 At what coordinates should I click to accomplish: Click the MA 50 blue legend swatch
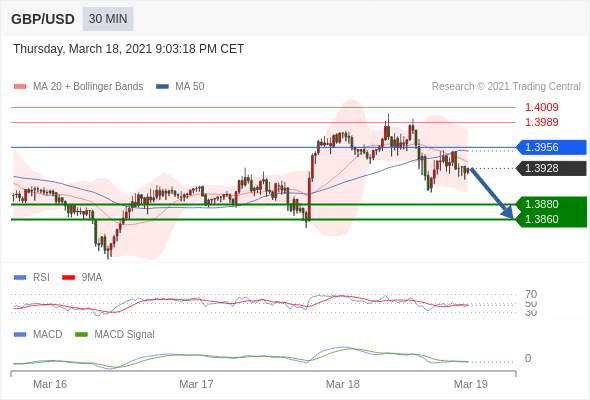162,87
